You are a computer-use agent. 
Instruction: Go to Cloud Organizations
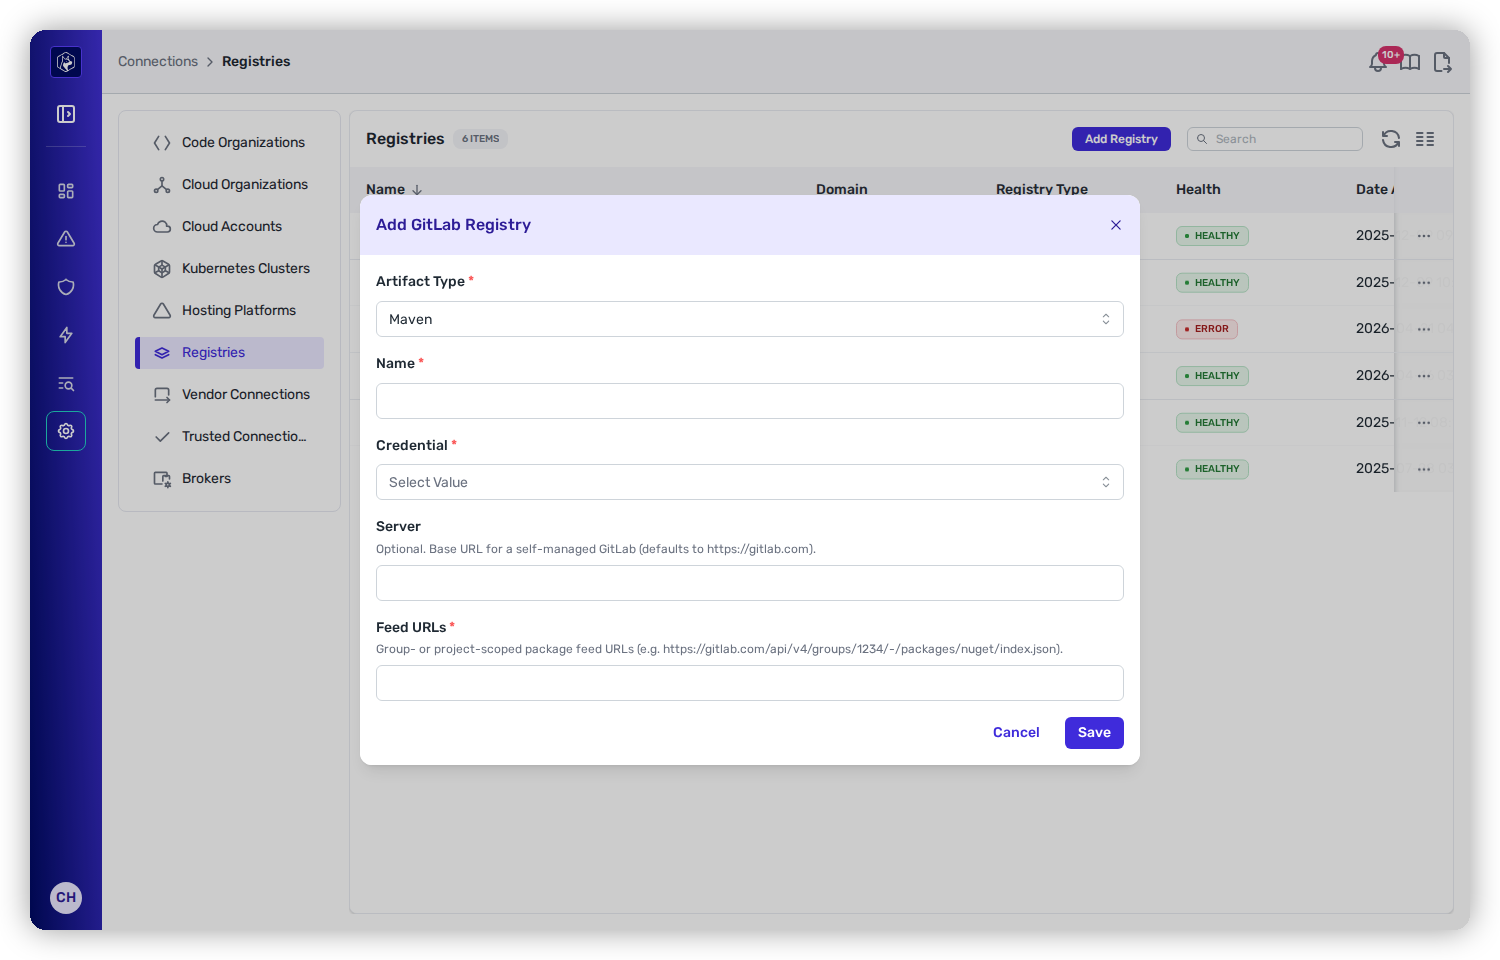tap(230, 185)
